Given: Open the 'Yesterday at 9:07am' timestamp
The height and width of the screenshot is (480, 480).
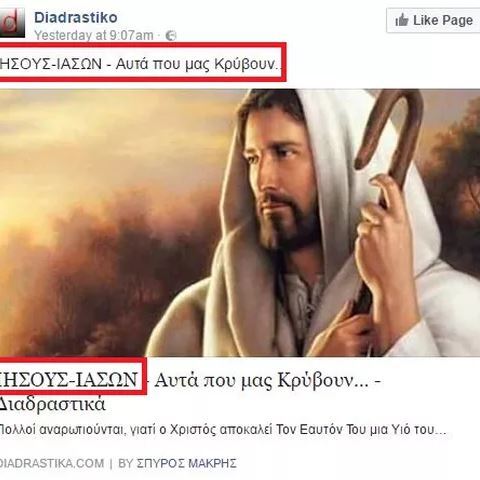Looking at the screenshot, I should pyautogui.click(x=94, y=35).
